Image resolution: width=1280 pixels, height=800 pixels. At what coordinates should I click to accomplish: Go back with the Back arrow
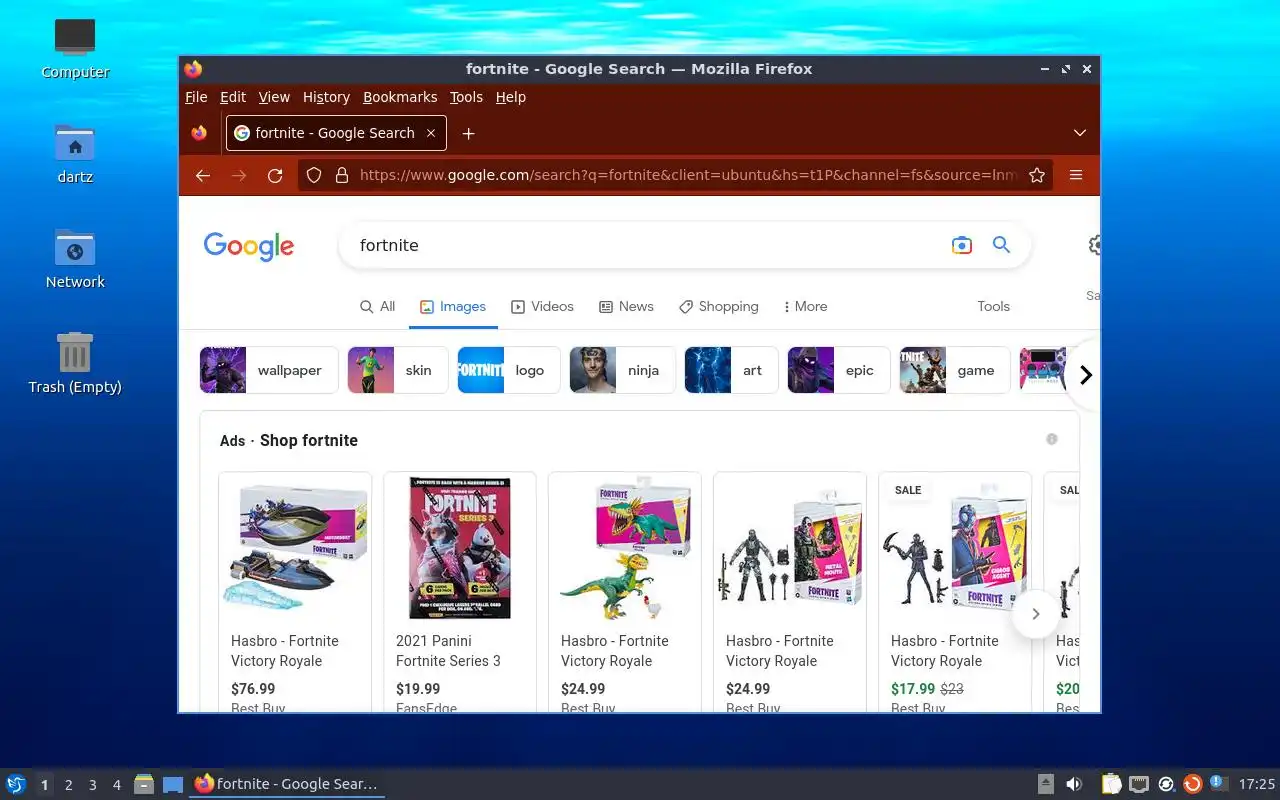(x=203, y=175)
